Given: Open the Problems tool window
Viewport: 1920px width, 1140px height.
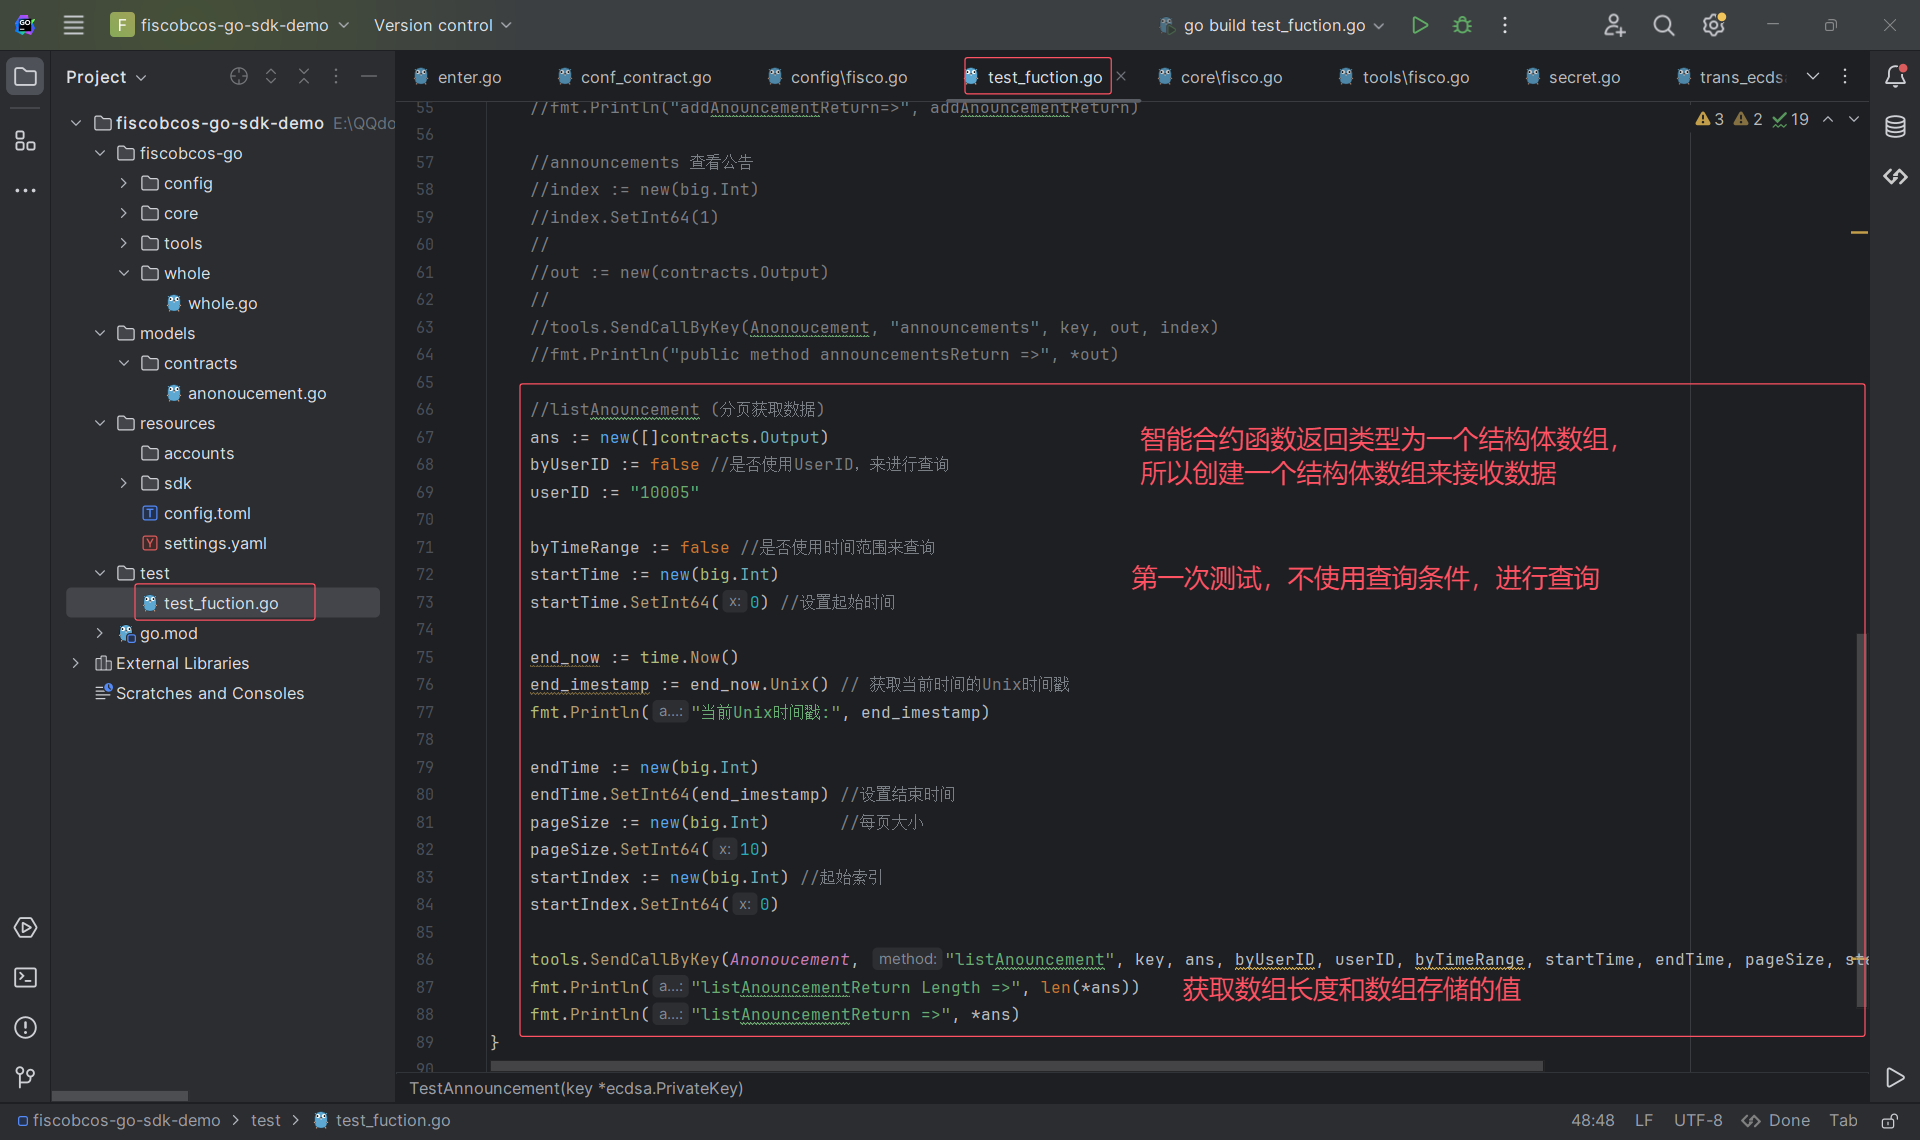Looking at the screenshot, I should coord(25,1027).
